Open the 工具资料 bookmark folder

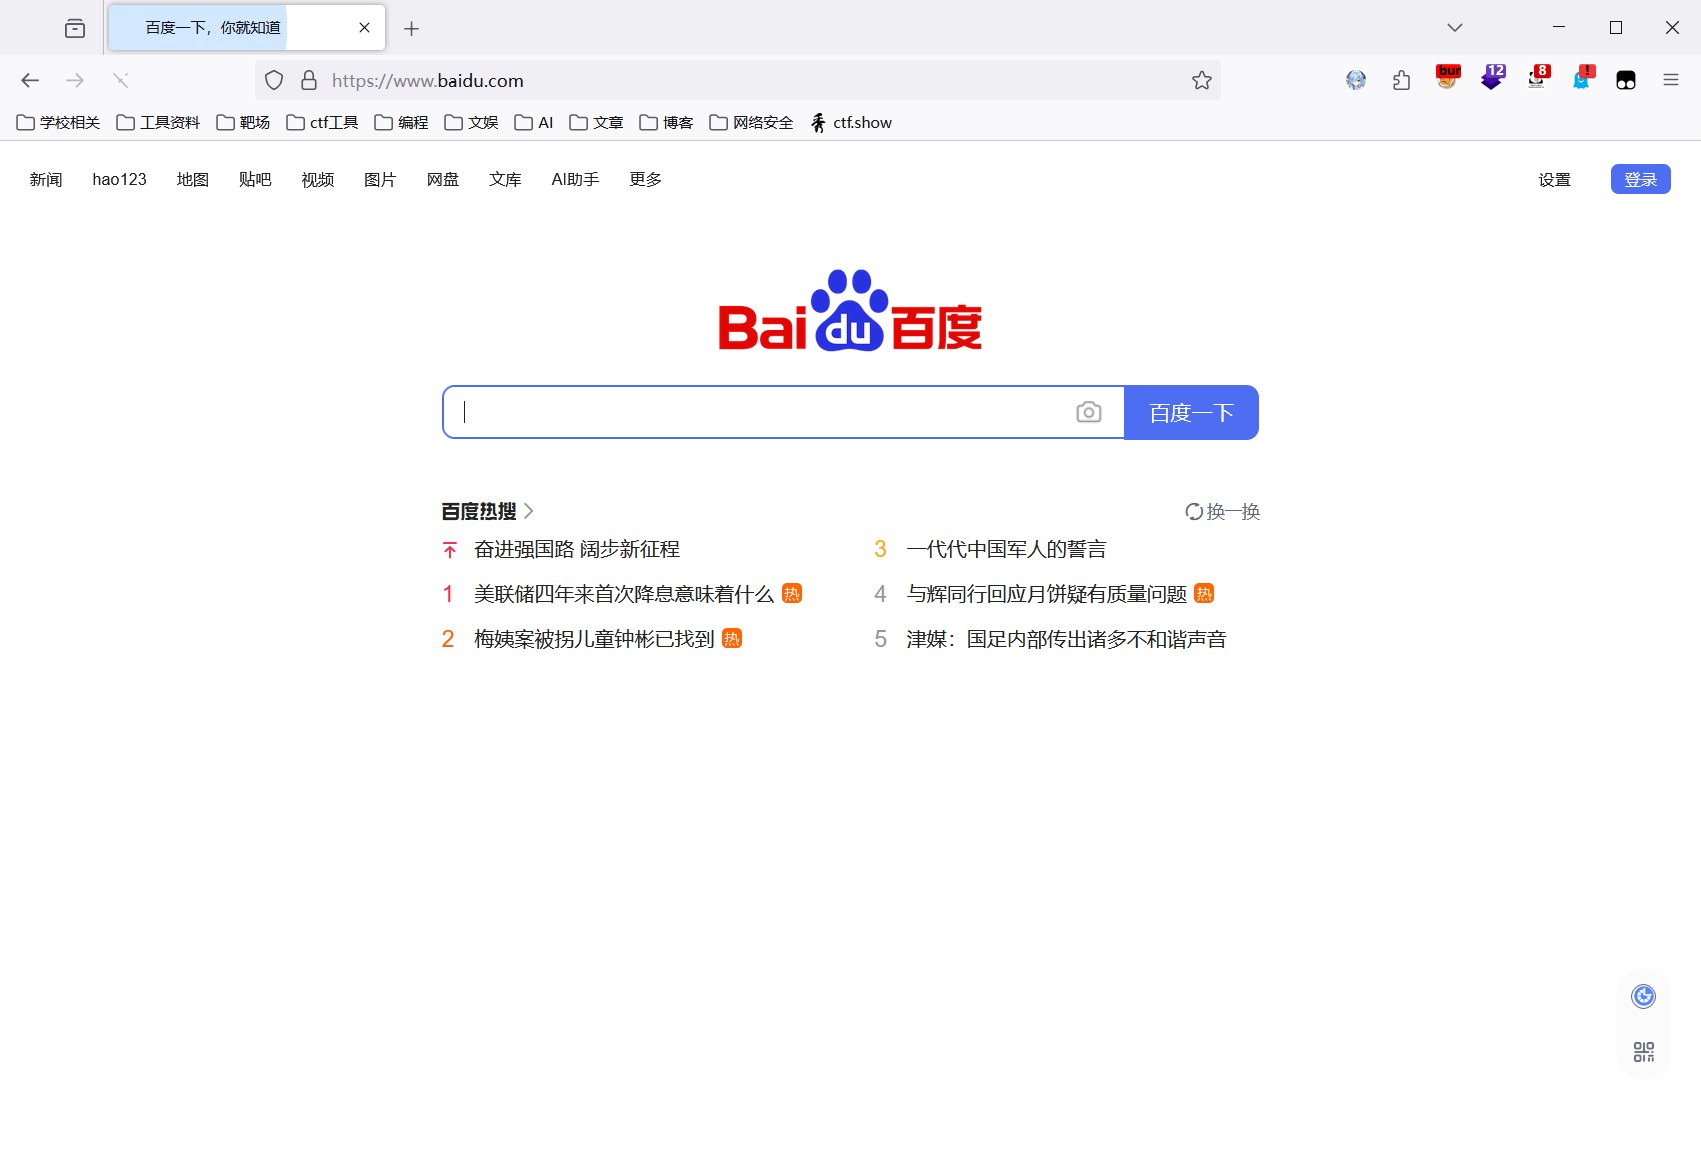(x=158, y=122)
